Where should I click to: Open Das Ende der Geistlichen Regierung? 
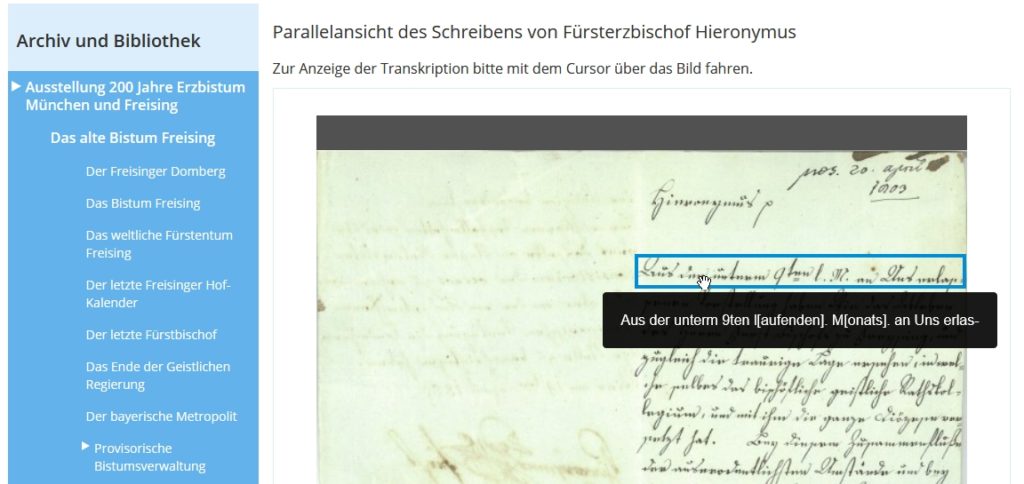click(x=157, y=376)
